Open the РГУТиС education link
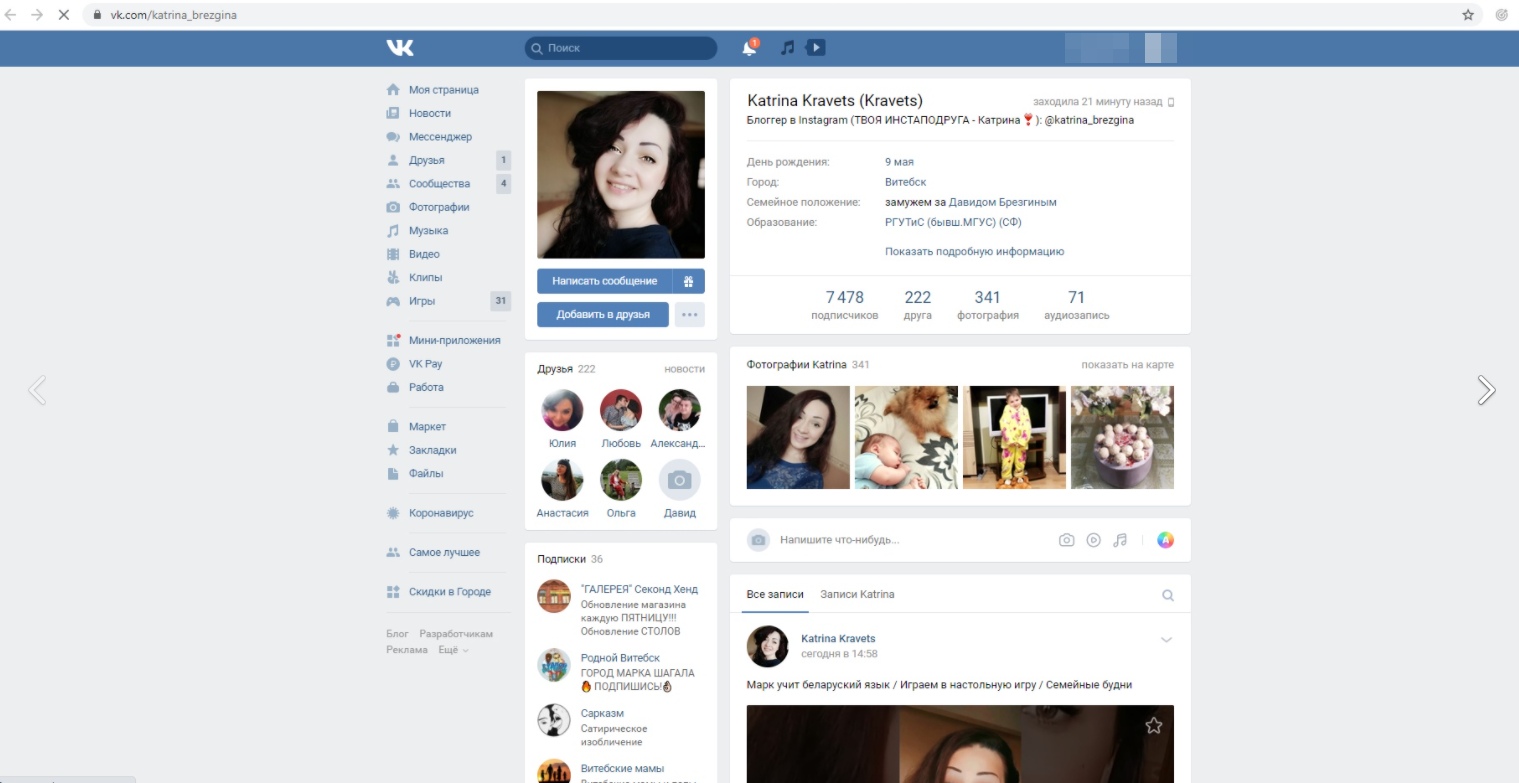This screenshot has height=783, width=1519. (953, 222)
